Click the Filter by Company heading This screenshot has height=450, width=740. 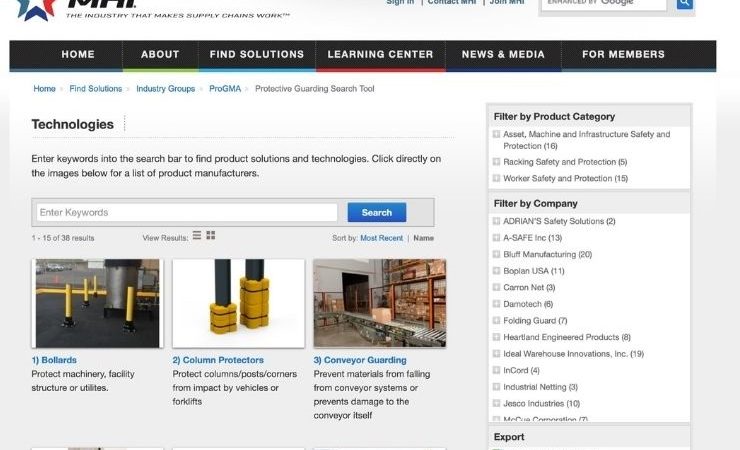536,204
